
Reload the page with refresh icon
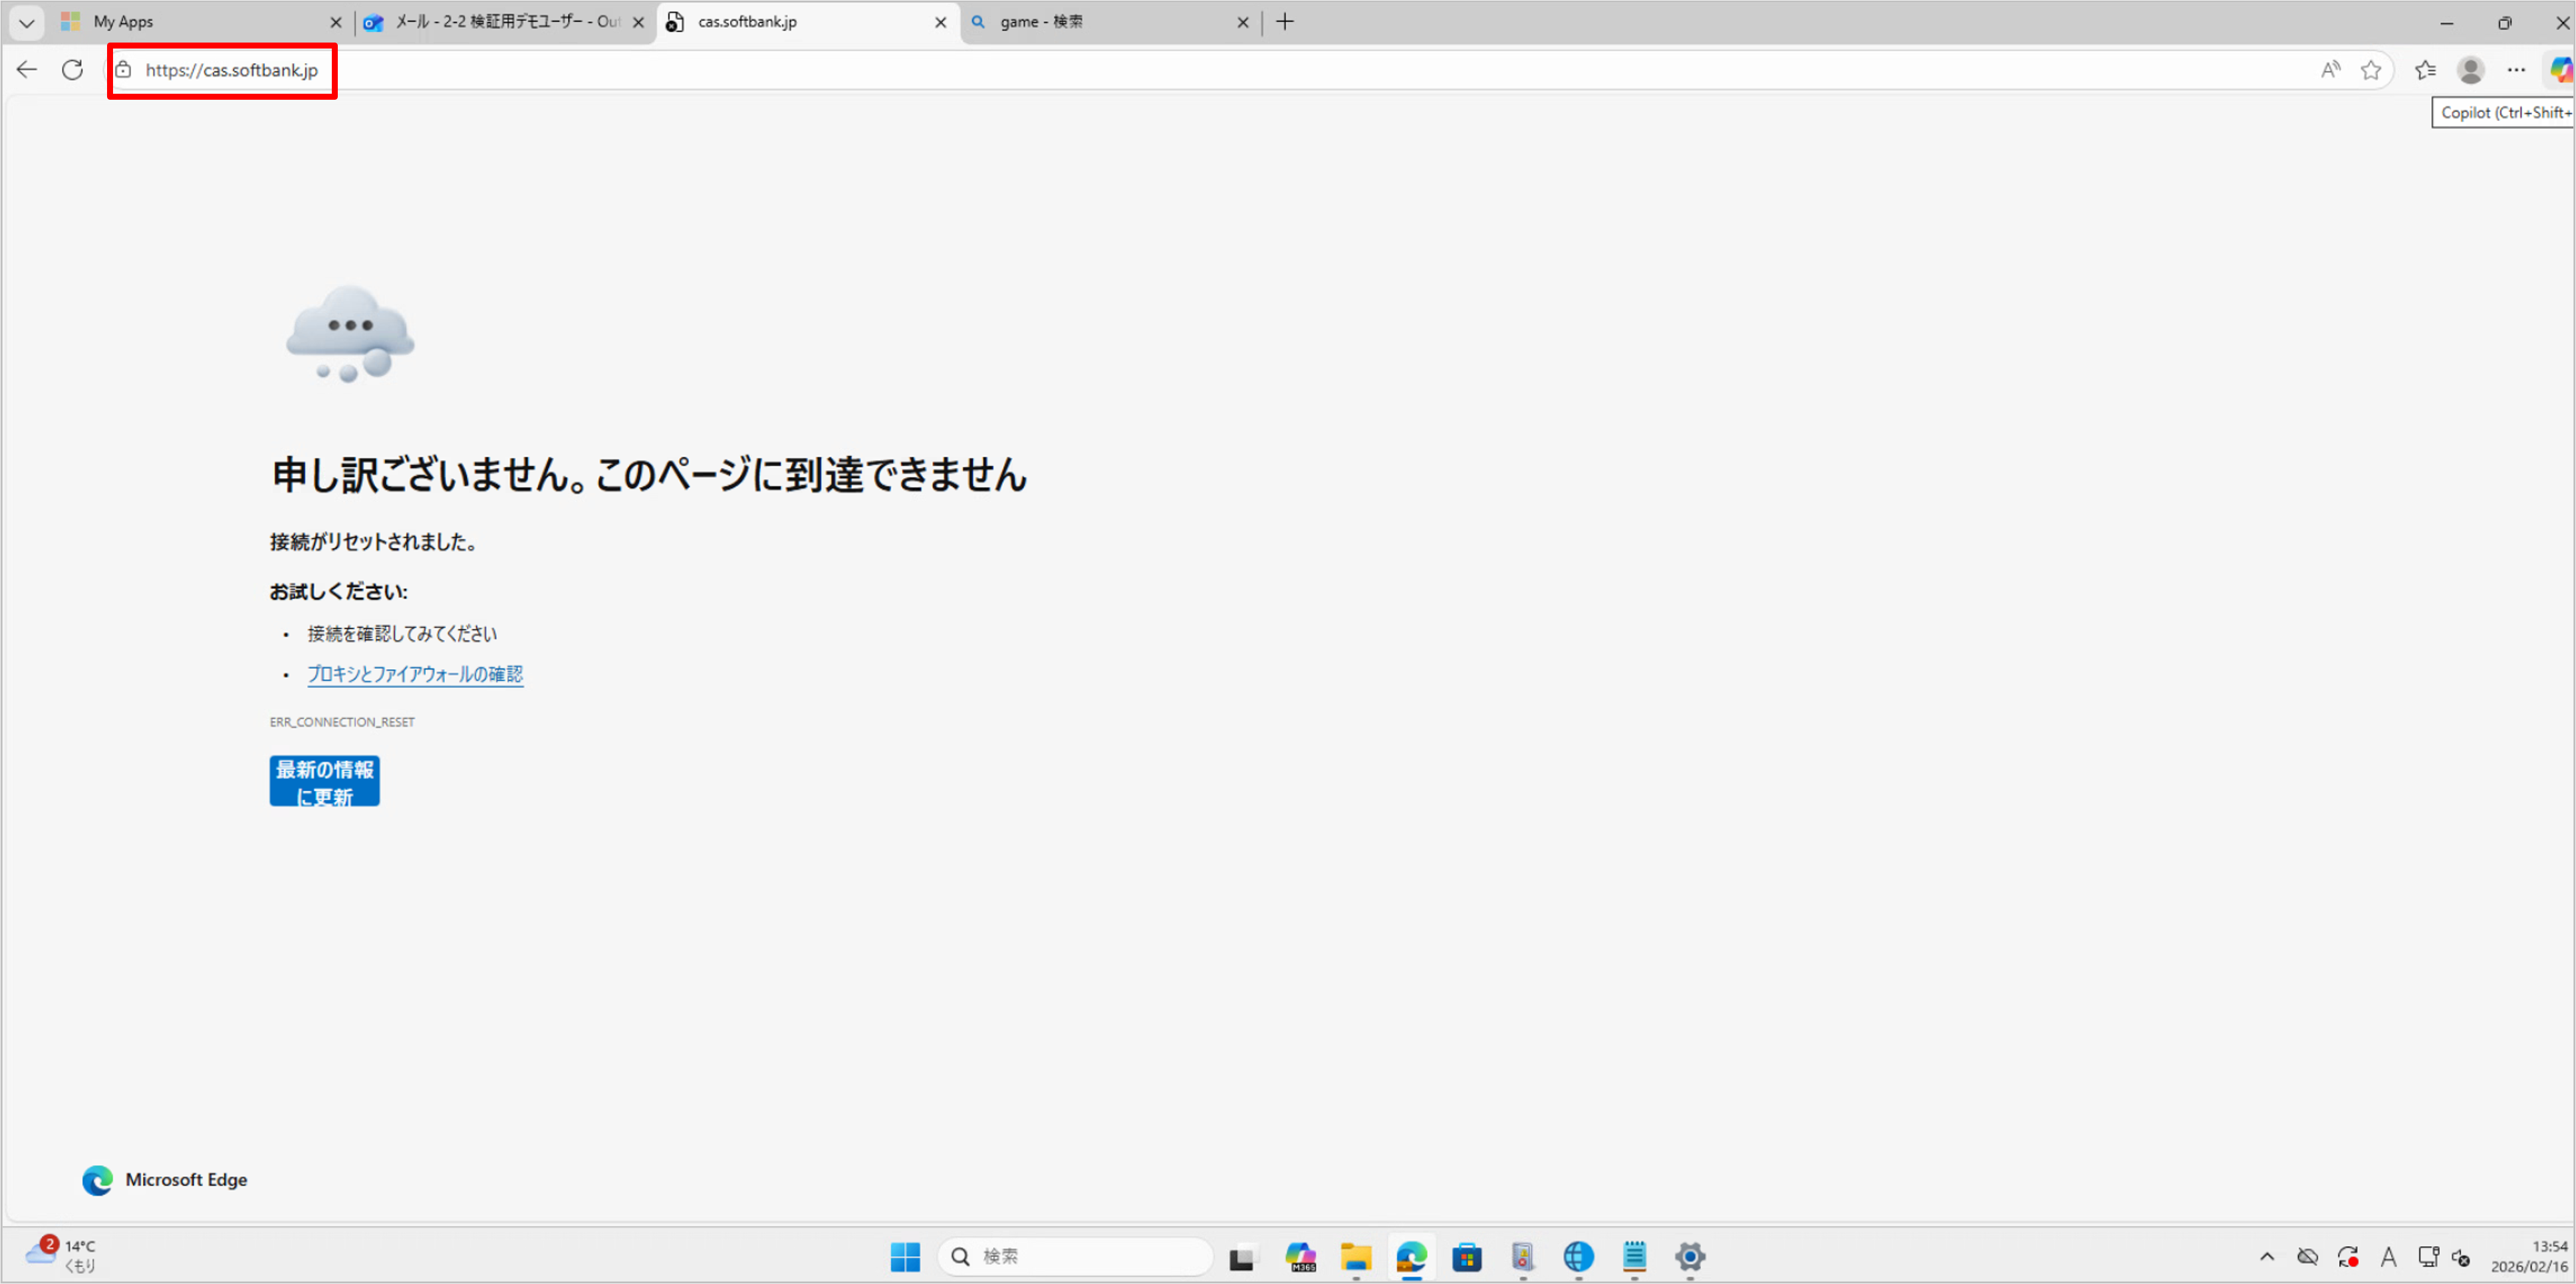click(72, 70)
